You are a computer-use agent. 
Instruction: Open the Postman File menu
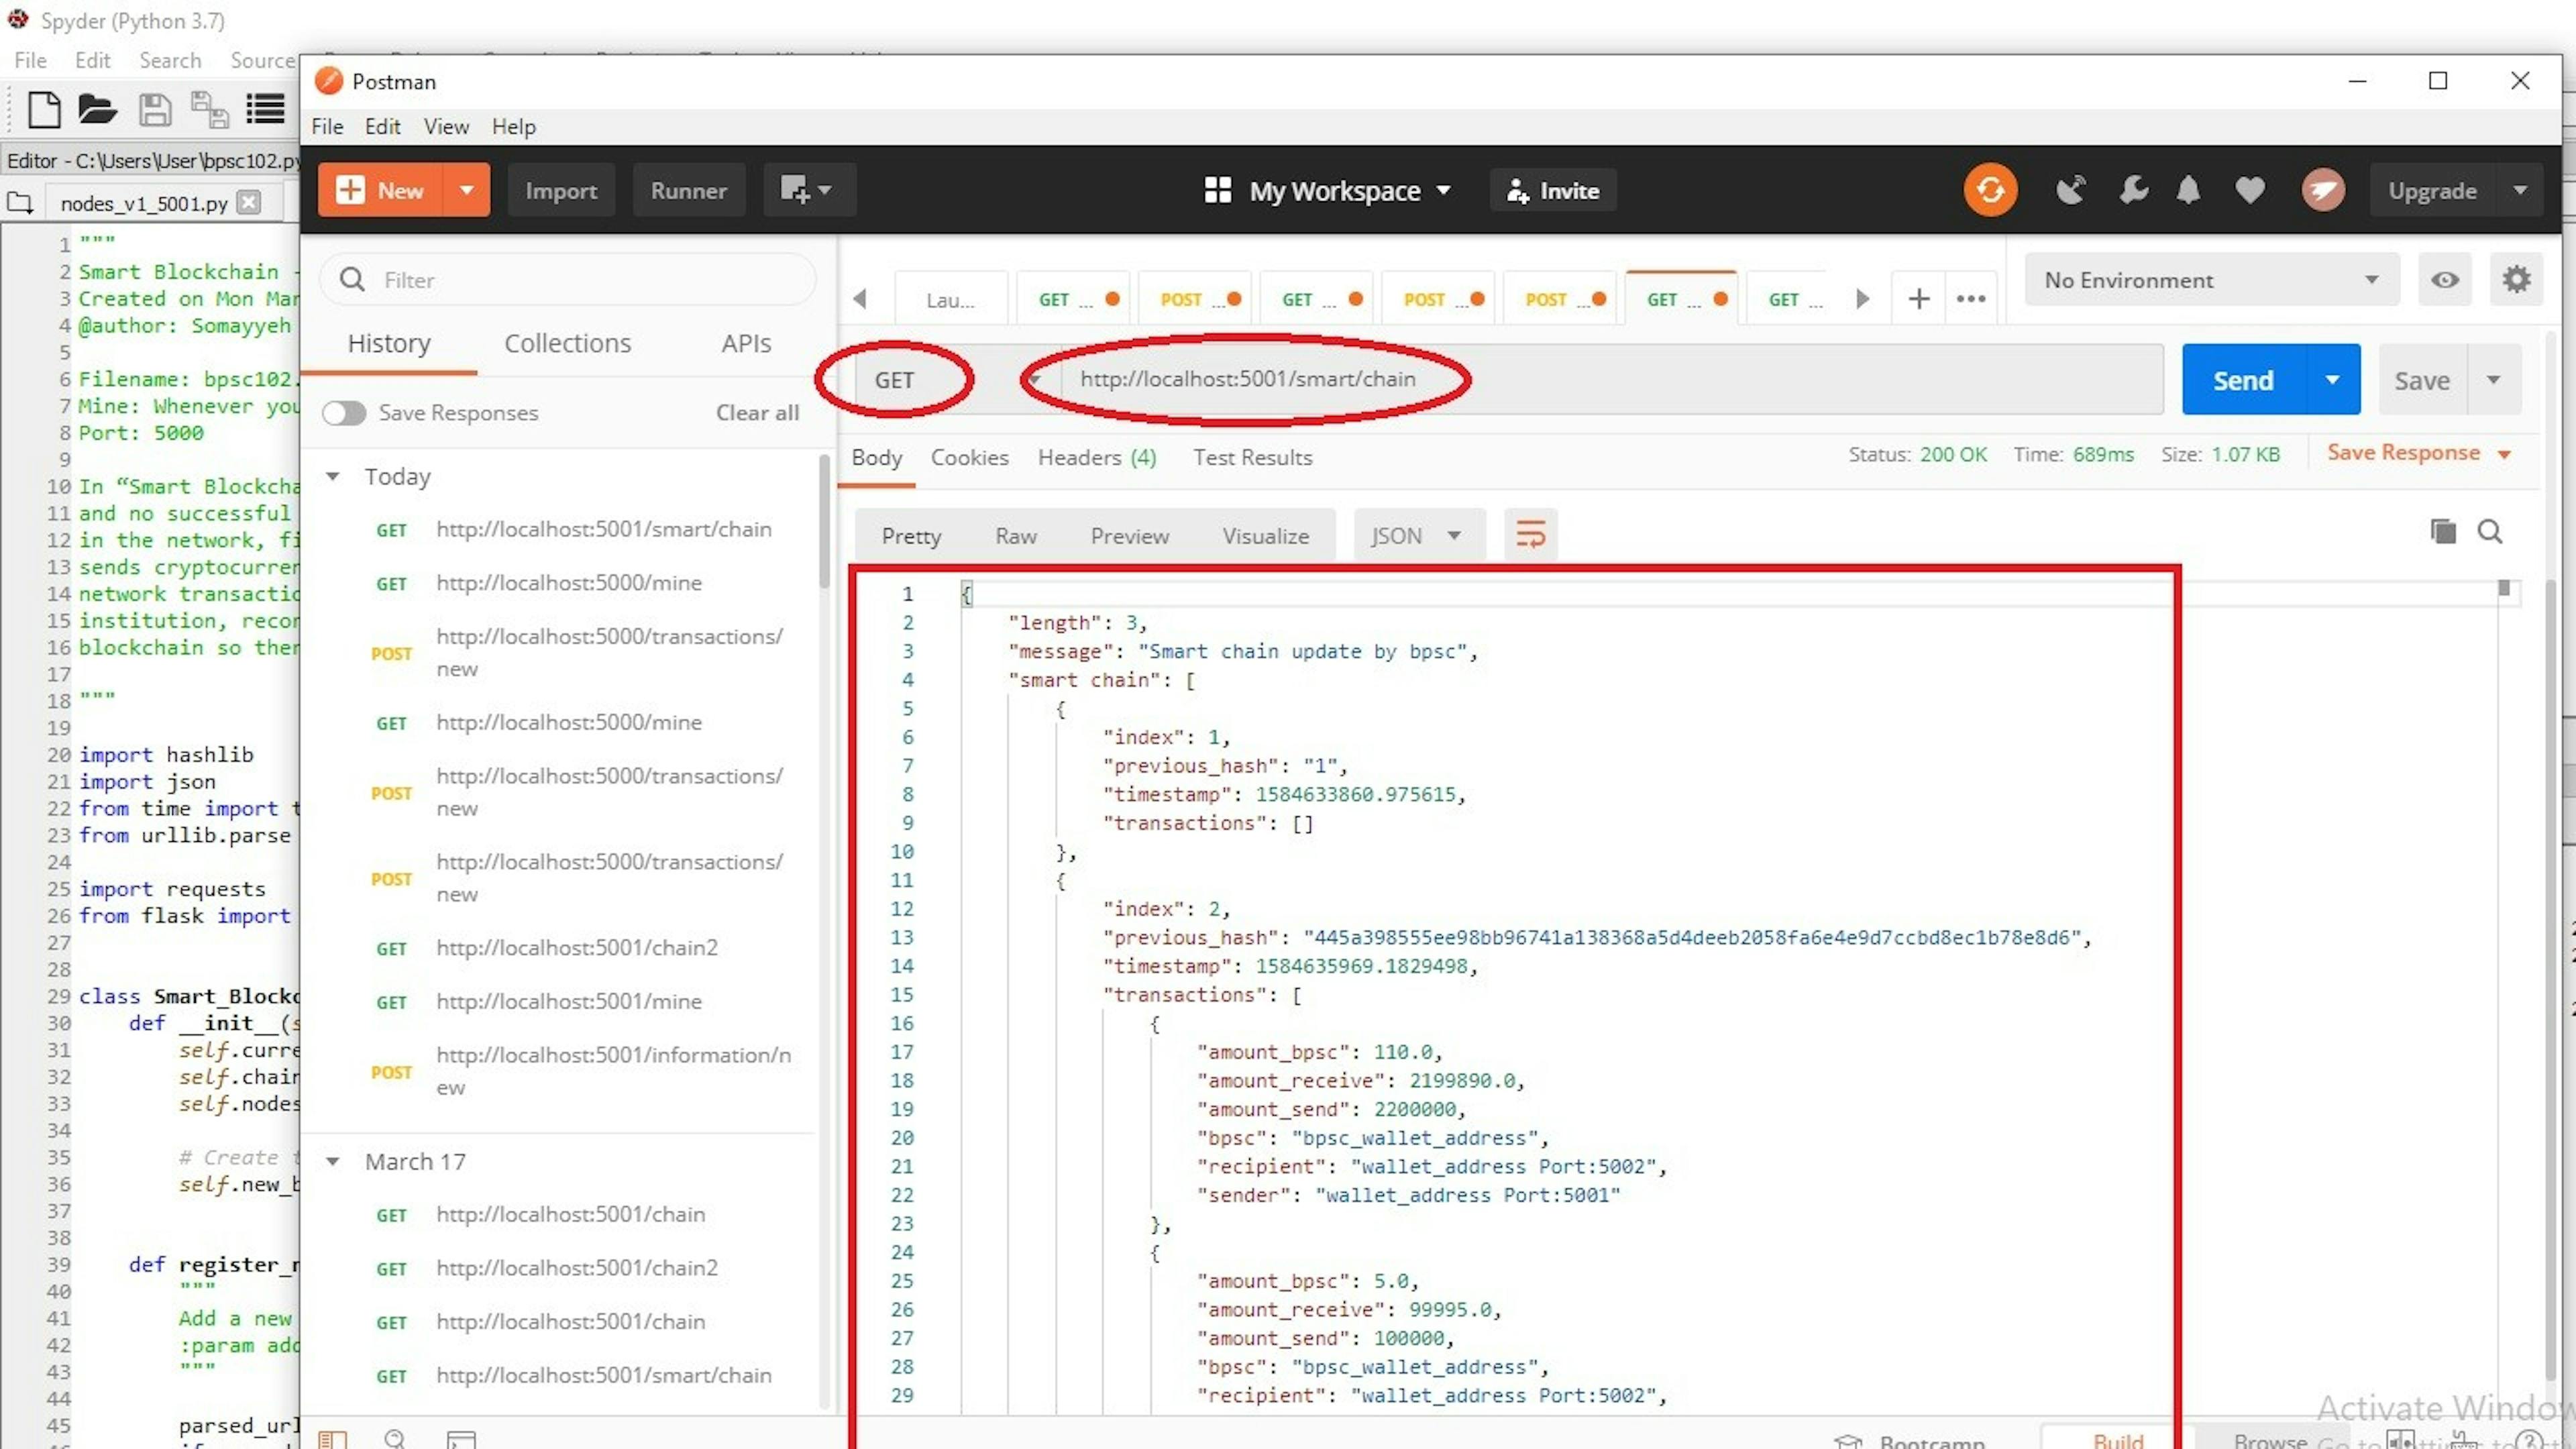pyautogui.click(x=327, y=127)
